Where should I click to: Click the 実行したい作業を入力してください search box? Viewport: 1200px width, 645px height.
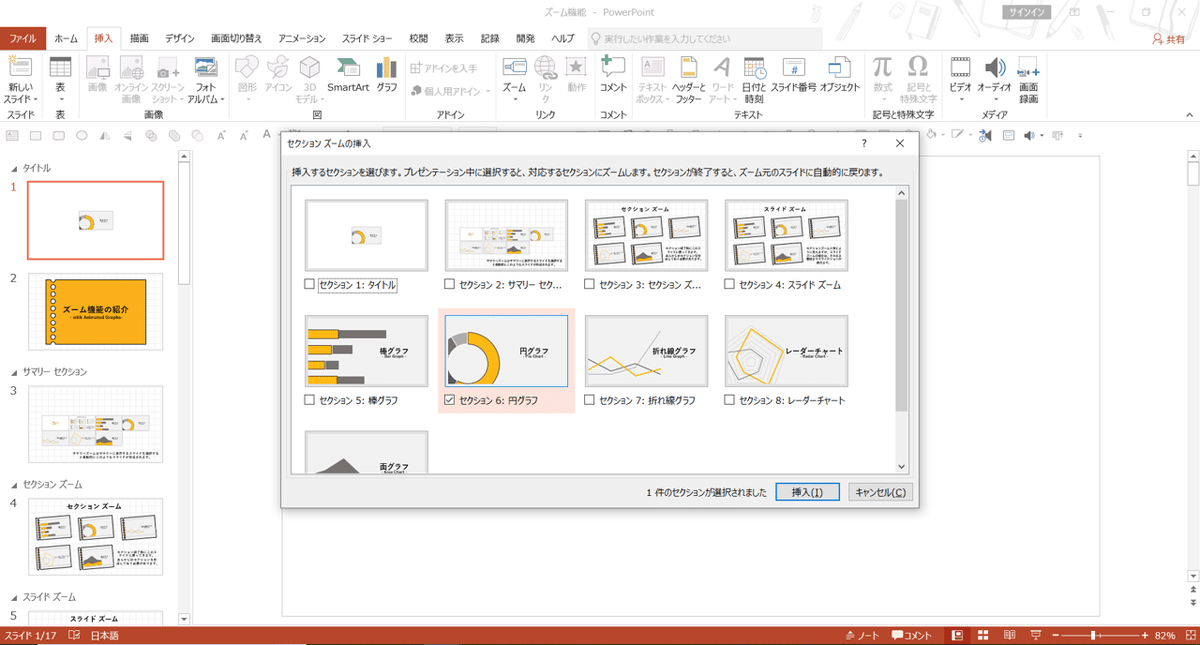coord(703,38)
